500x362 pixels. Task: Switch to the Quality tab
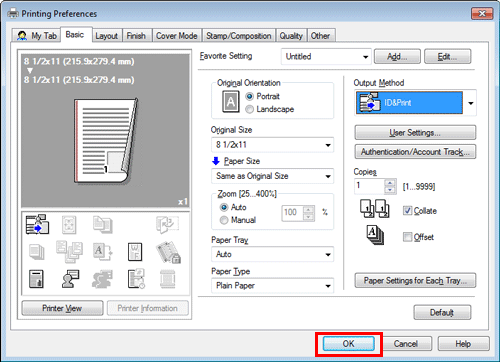click(x=291, y=36)
